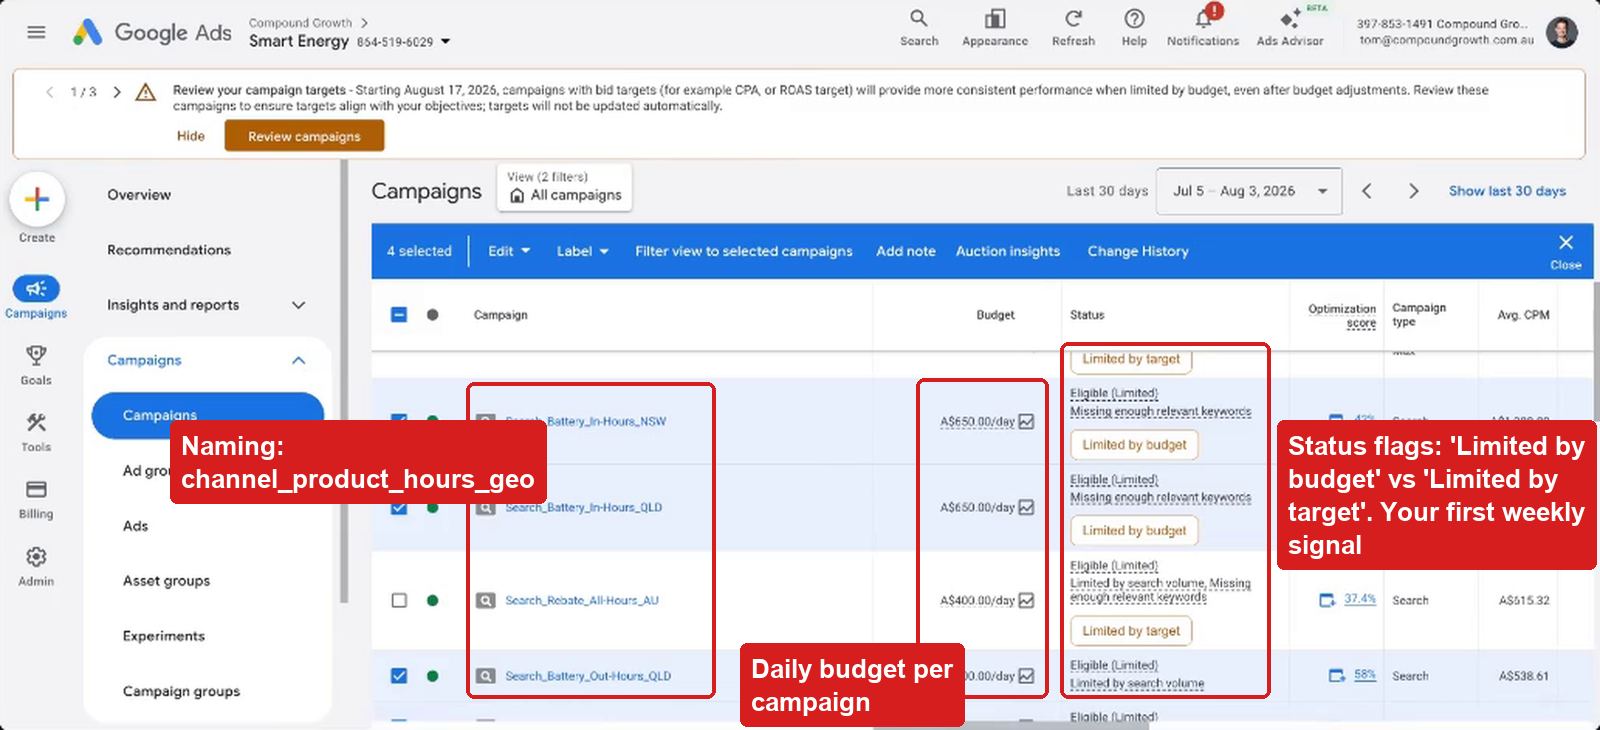Click the Create plus button
The width and height of the screenshot is (1600, 730).
(x=37, y=200)
